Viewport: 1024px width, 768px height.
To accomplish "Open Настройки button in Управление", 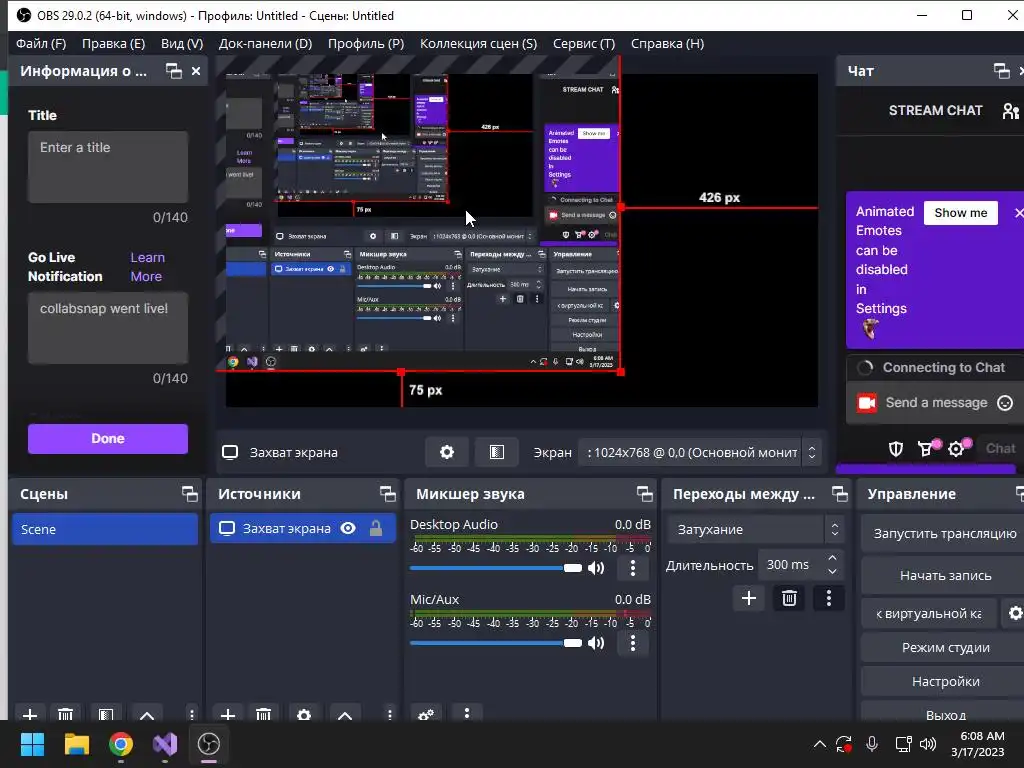I will pos(944,681).
